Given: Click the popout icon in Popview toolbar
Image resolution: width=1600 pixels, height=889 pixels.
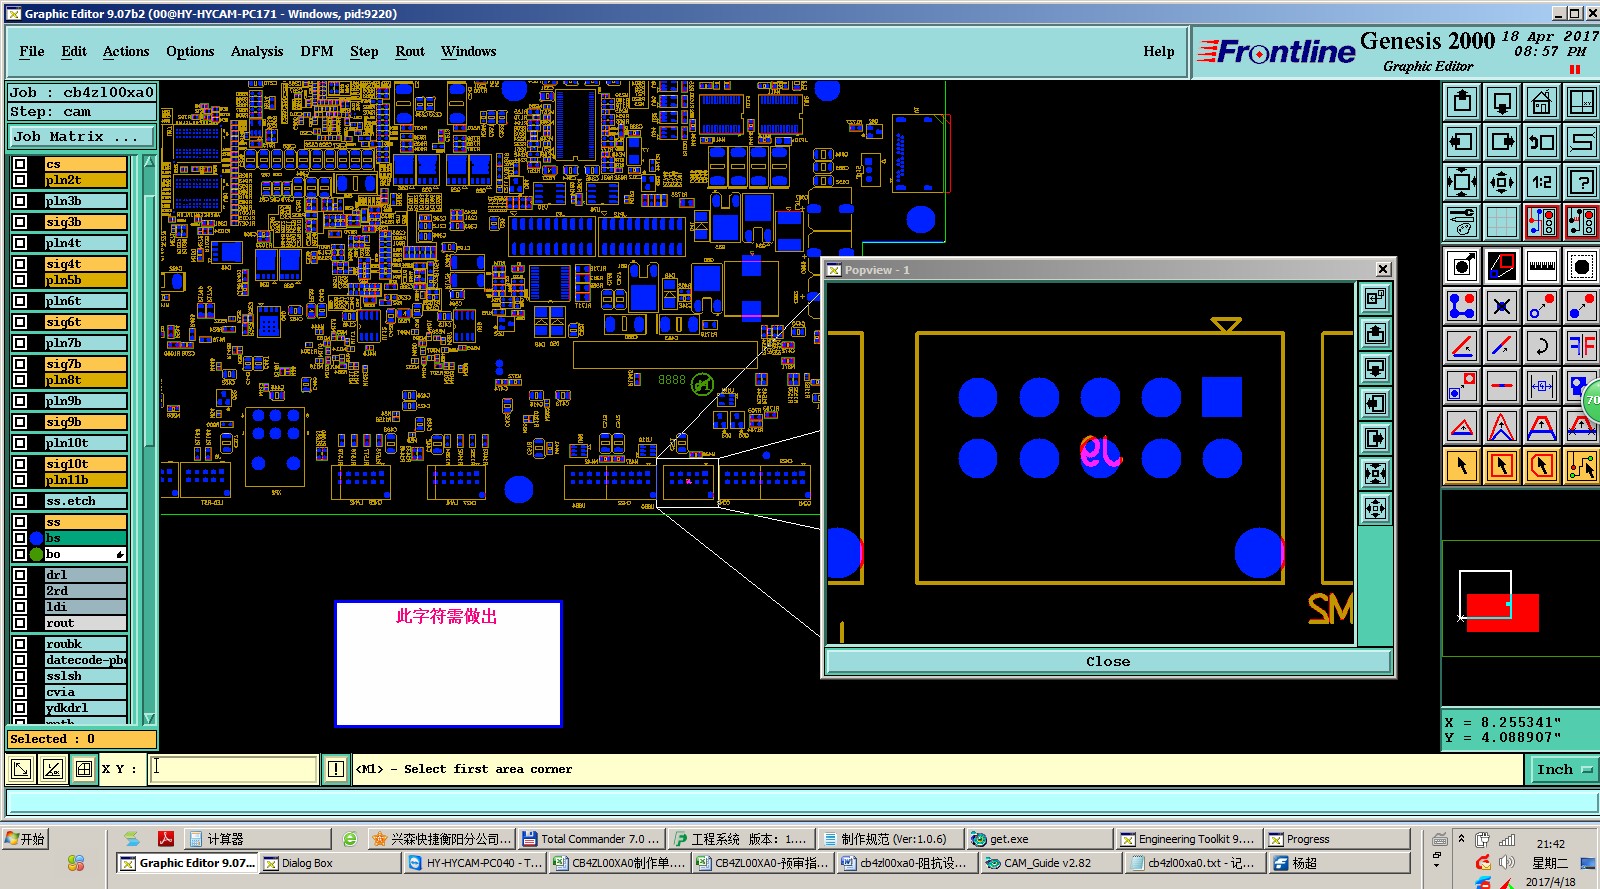Looking at the screenshot, I should tap(1376, 298).
